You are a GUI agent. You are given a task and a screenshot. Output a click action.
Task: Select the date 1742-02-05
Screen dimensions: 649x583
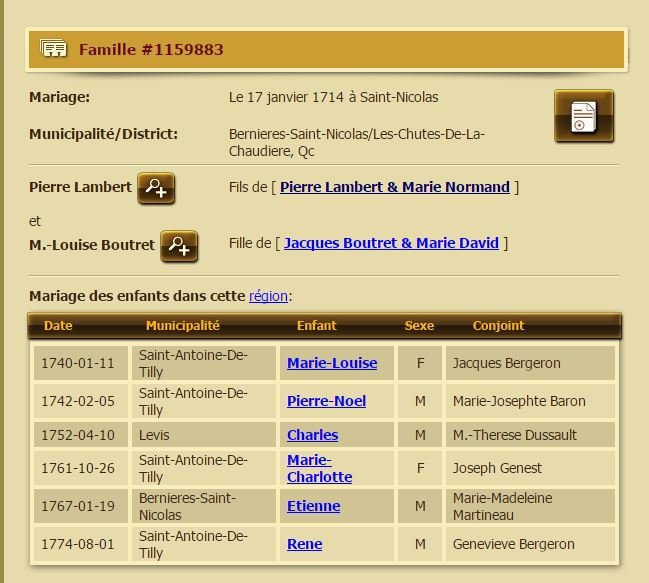tap(77, 401)
